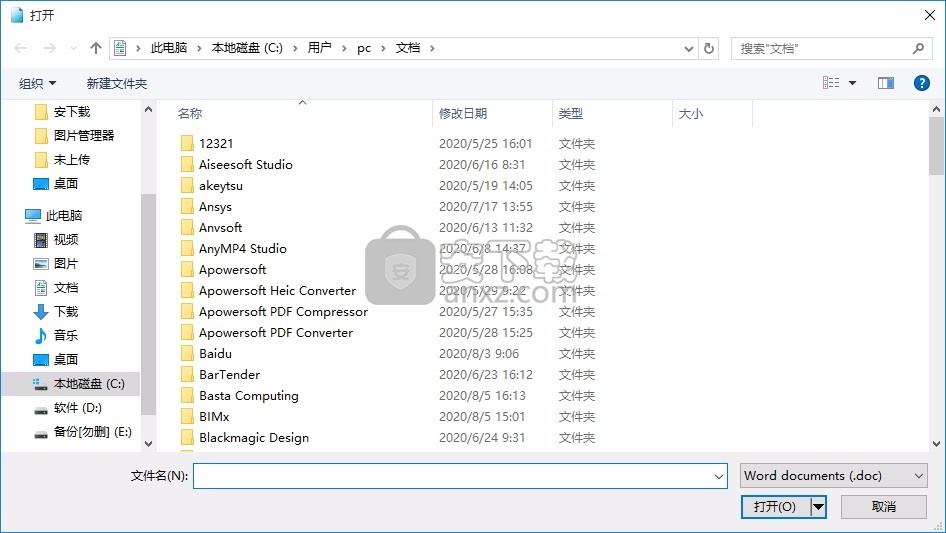Screen dimensions: 946x533
Task: Open the 组织 menu
Action: (x=37, y=83)
